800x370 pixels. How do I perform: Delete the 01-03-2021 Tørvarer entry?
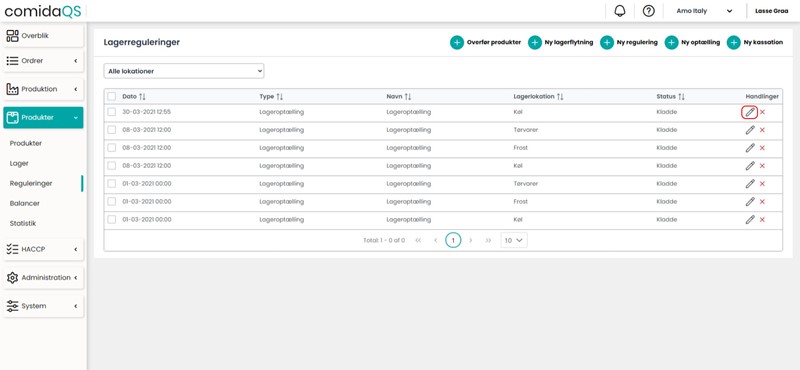762,184
